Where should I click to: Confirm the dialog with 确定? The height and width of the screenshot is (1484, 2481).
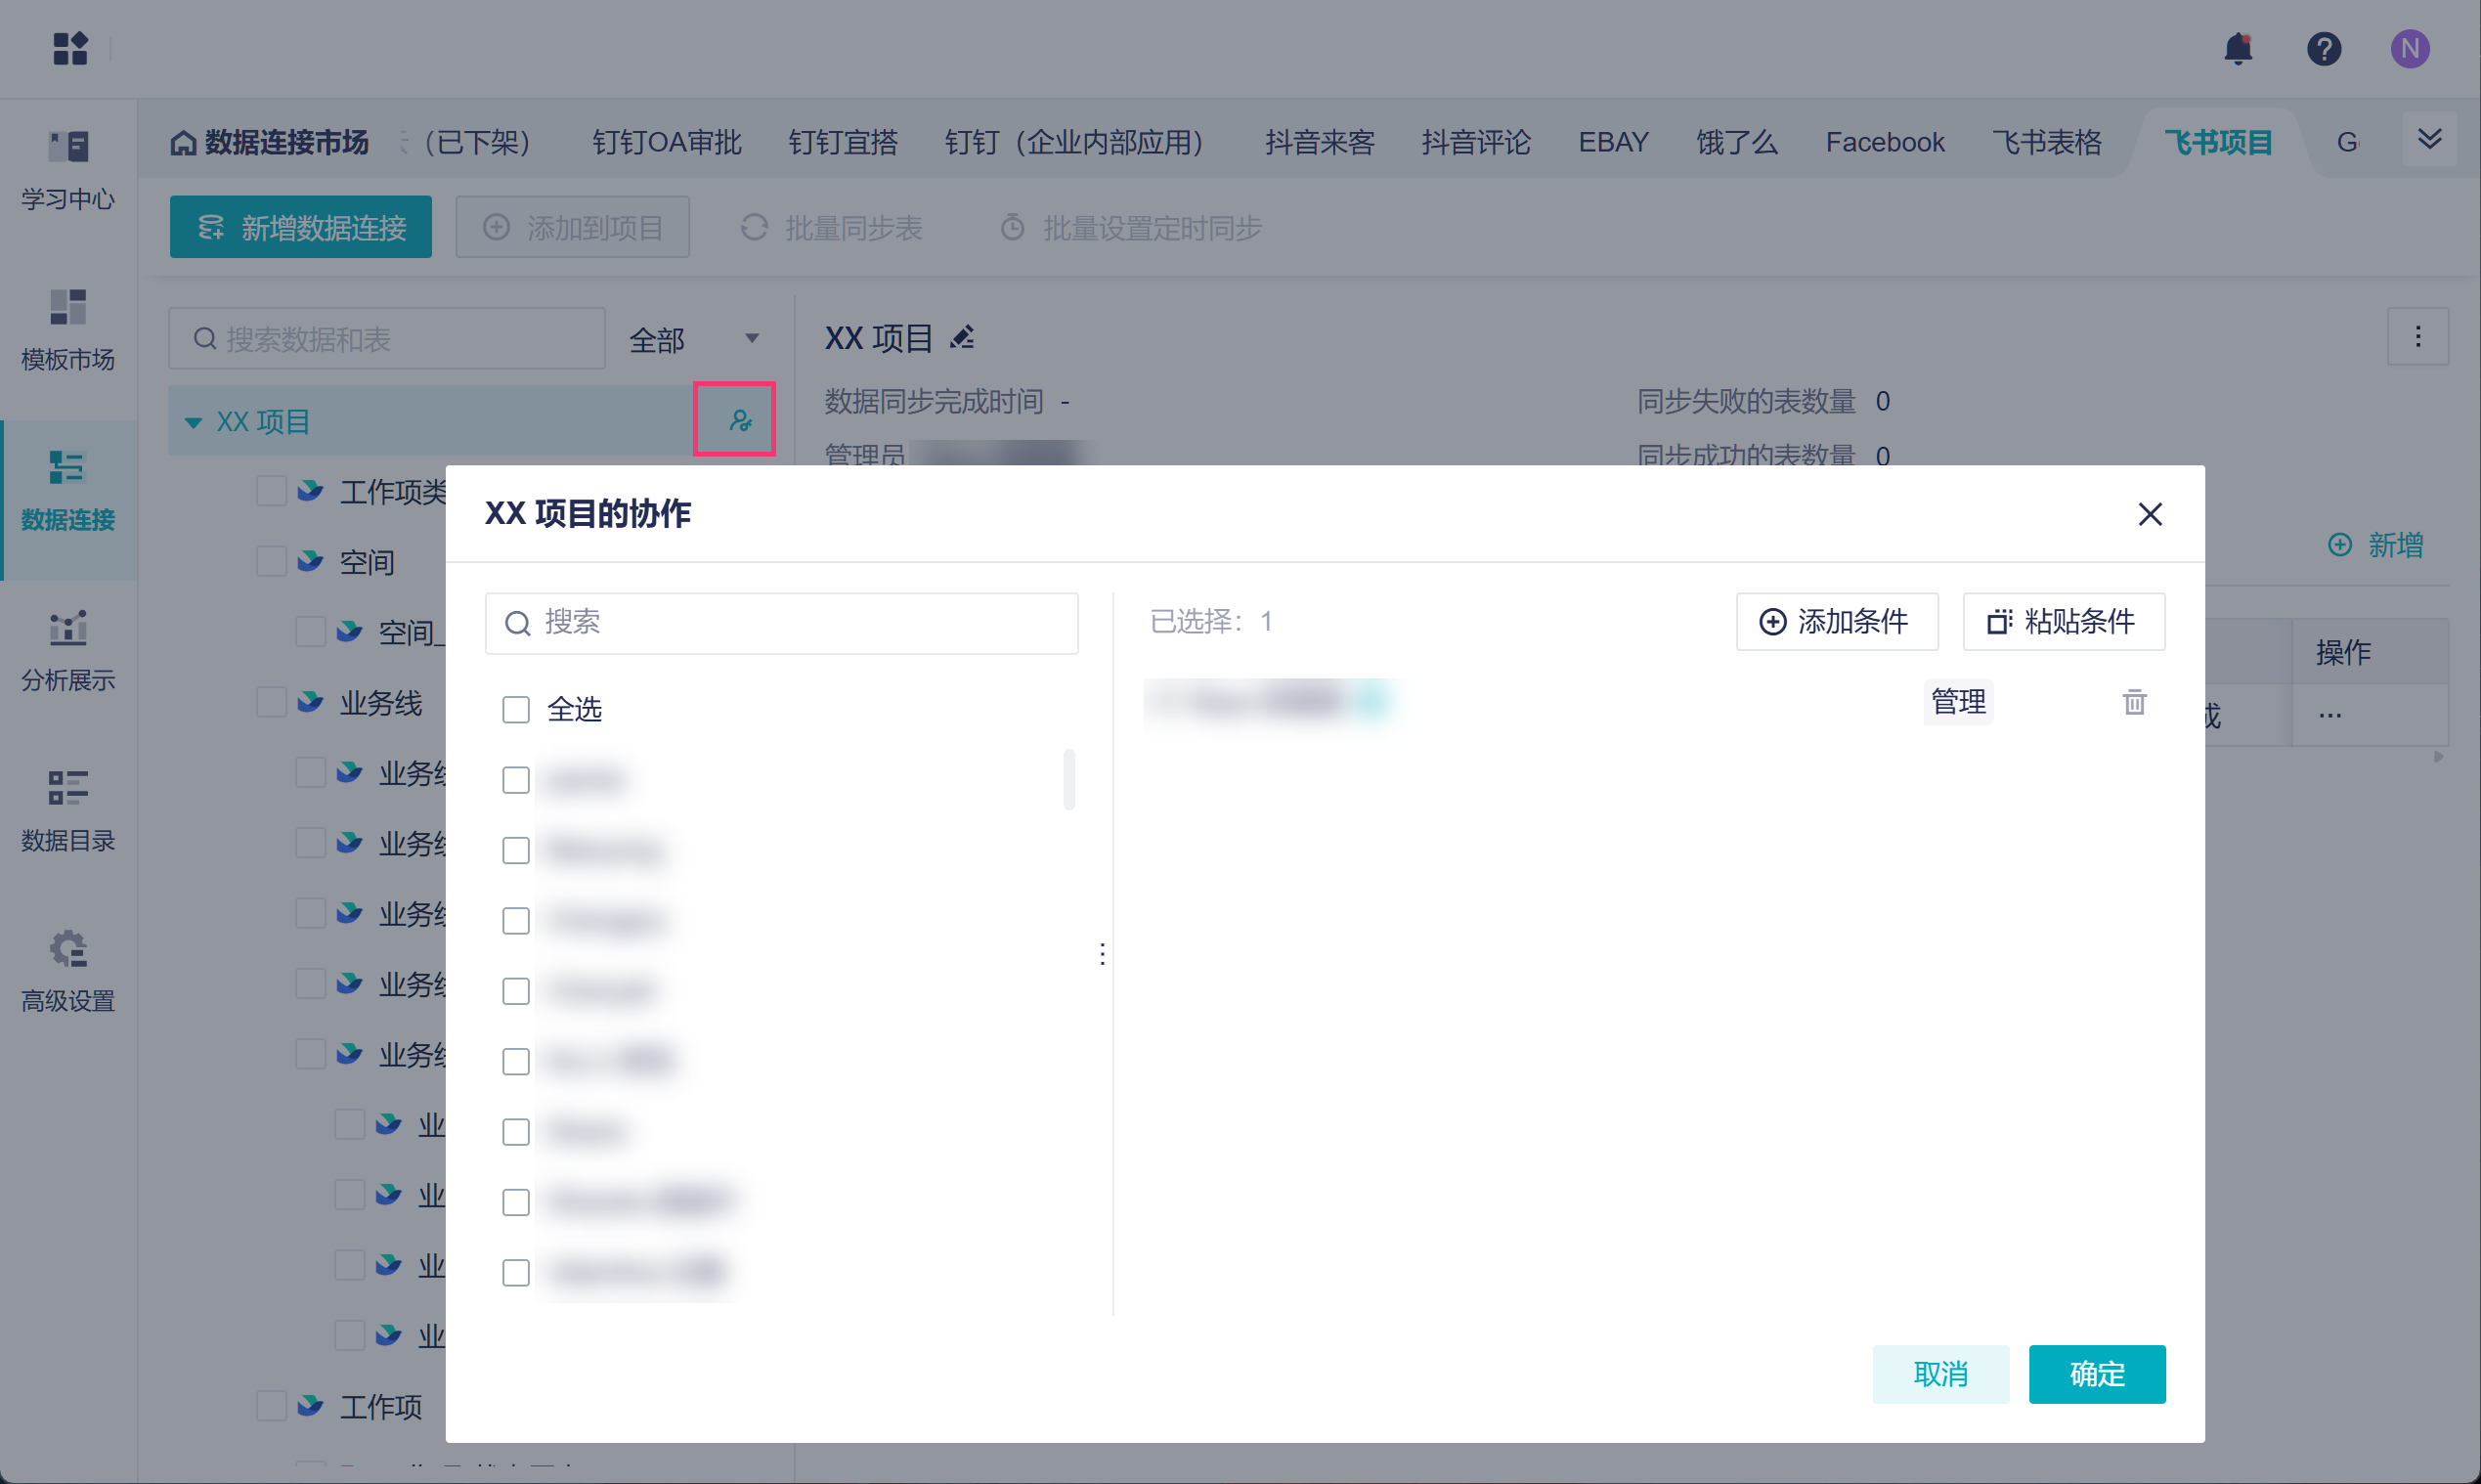click(x=2096, y=1373)
